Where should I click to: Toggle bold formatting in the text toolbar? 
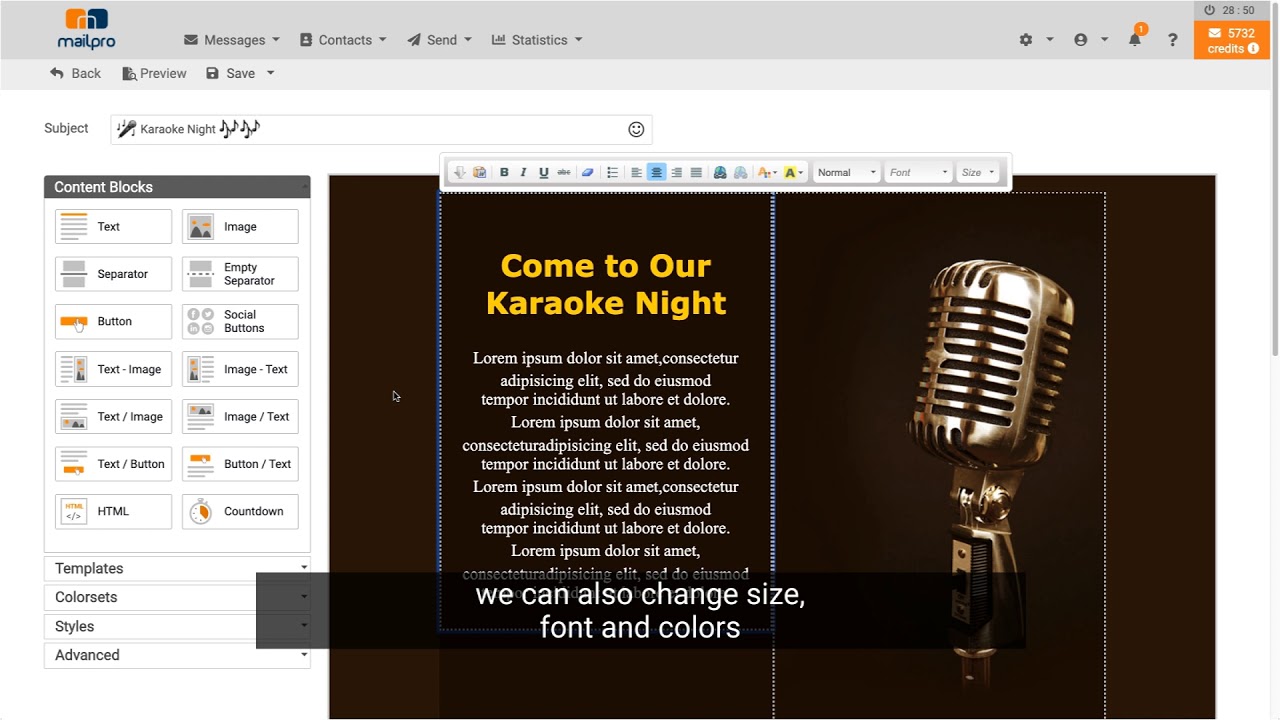pos(504,173)
